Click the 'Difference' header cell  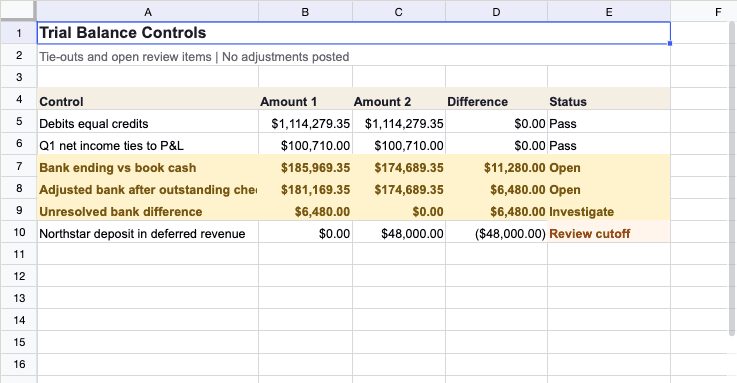(496, 99)
